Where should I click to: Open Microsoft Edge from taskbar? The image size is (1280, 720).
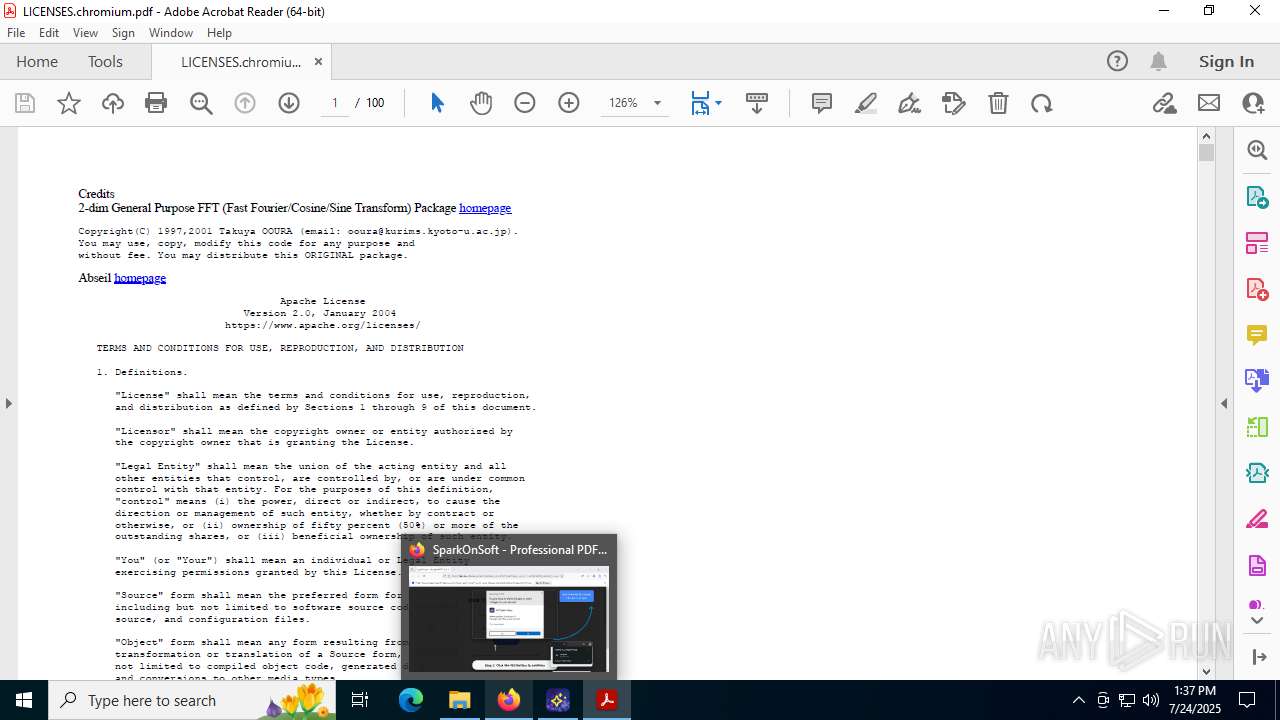(x=411, y=700)
